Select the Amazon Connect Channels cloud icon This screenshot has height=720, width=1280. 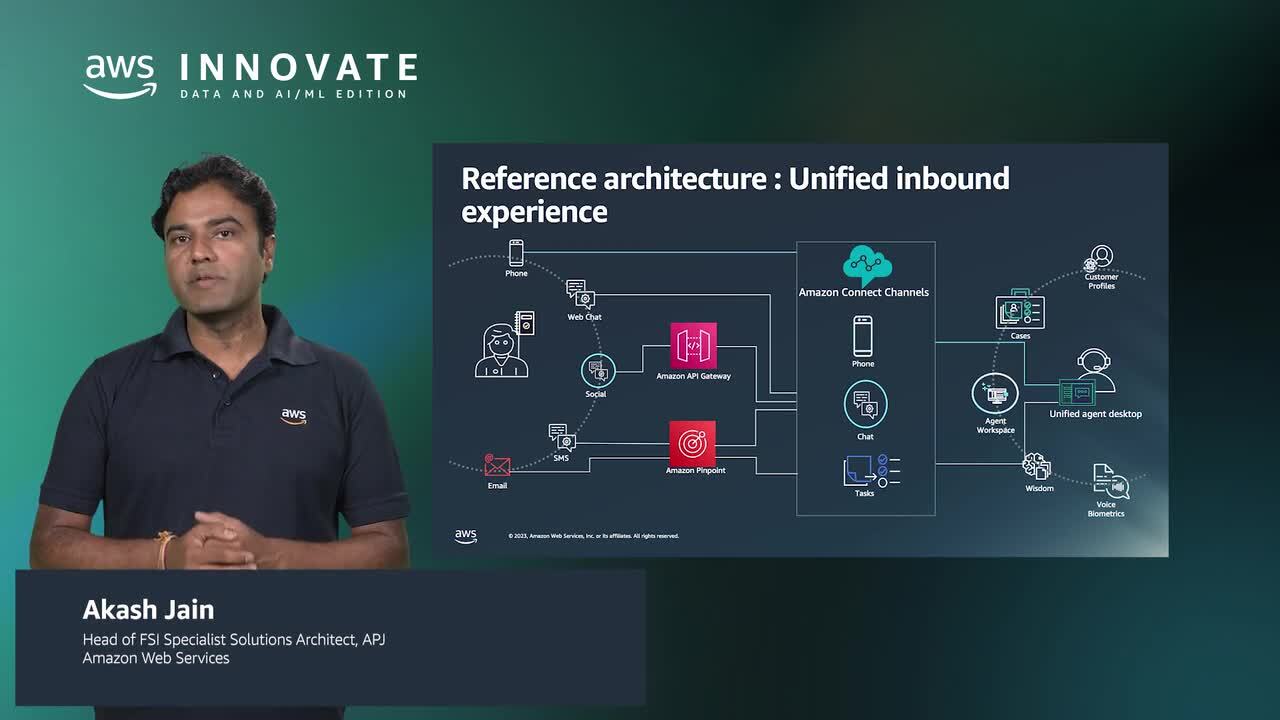pyautogui.click(x=866, y=264)
